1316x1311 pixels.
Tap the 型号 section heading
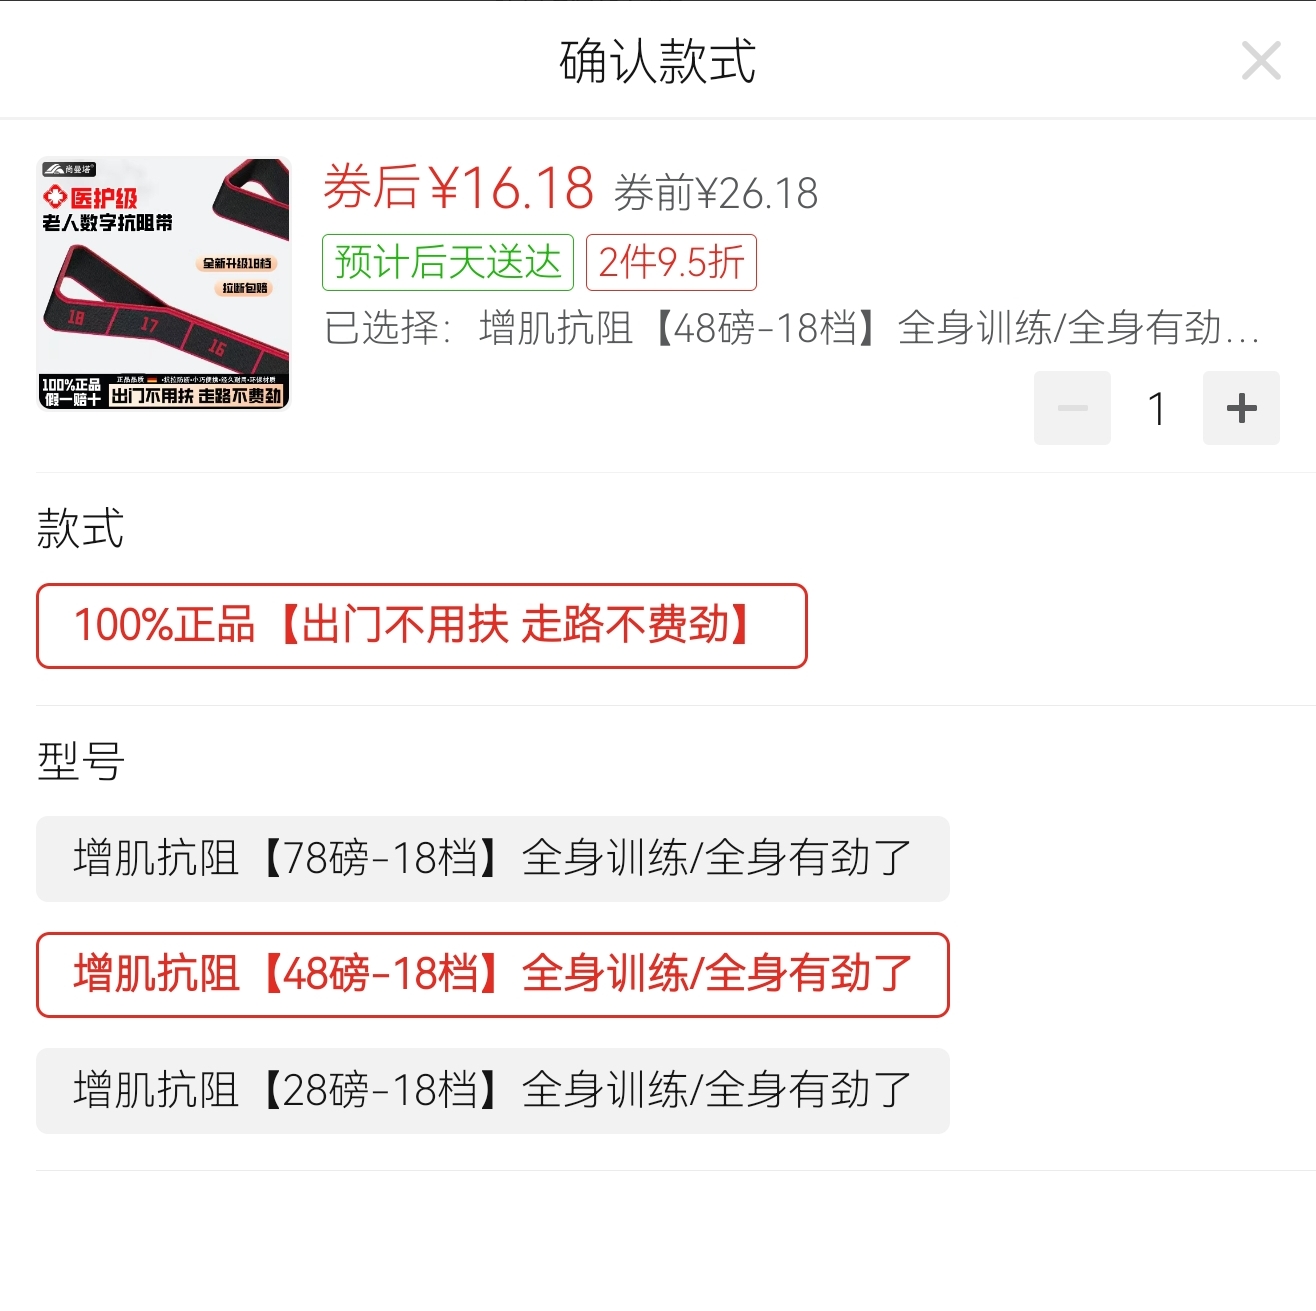click(x=81, y=761)
